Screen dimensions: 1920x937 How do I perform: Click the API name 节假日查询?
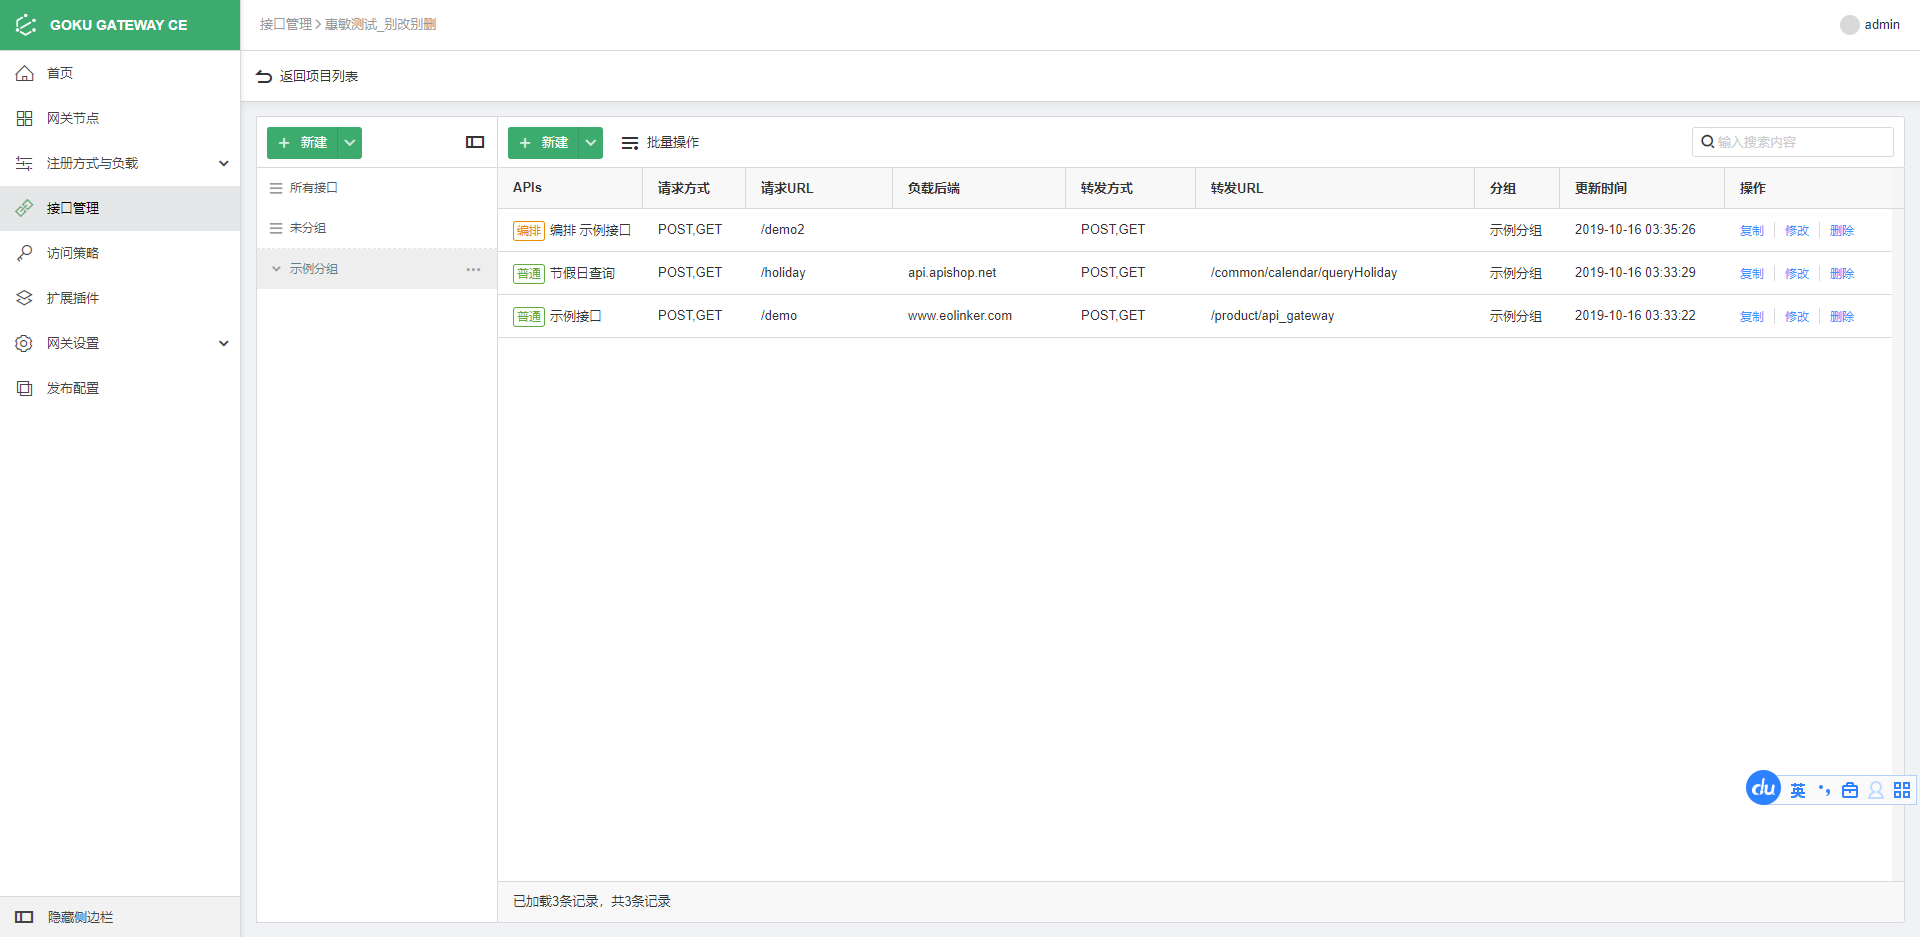[x=582, y=274]
